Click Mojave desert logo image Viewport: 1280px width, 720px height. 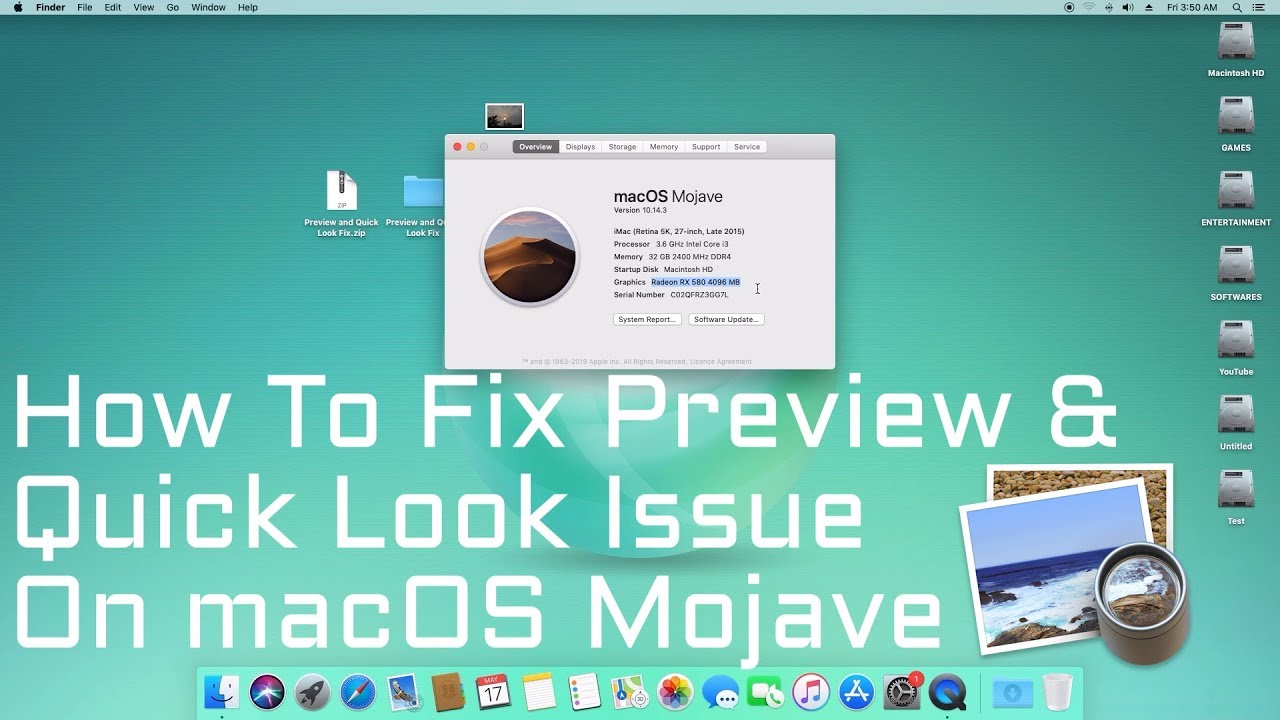tap(530, 256)
